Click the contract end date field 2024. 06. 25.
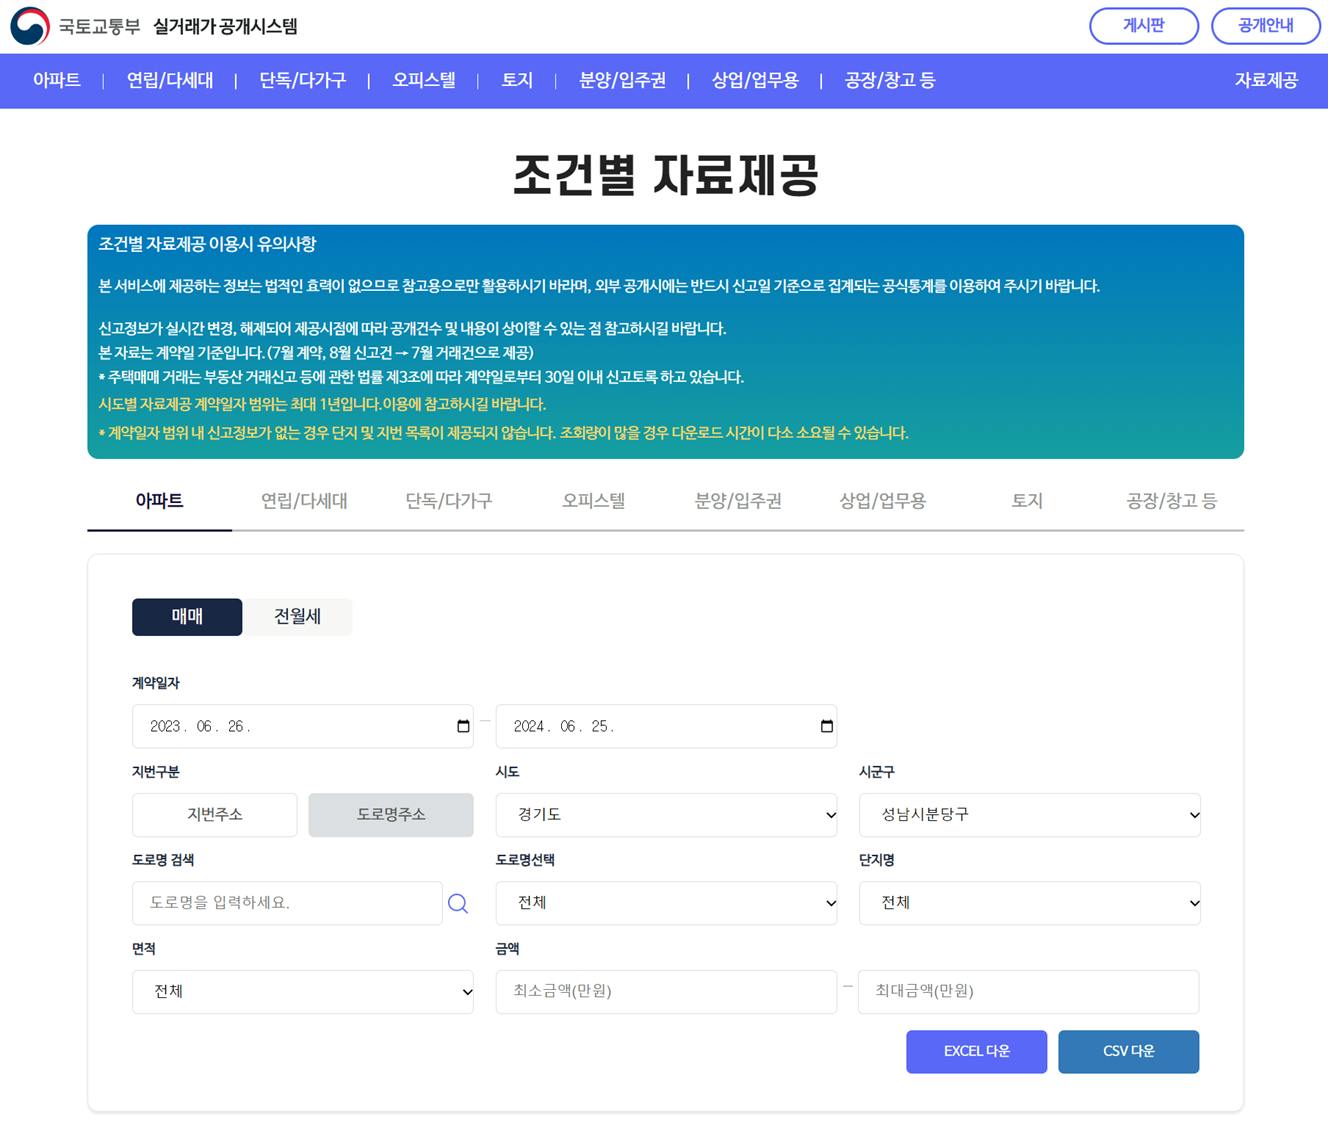Image resolution: width=1328 pixels, height=1125 pixels. click(666, 727)
